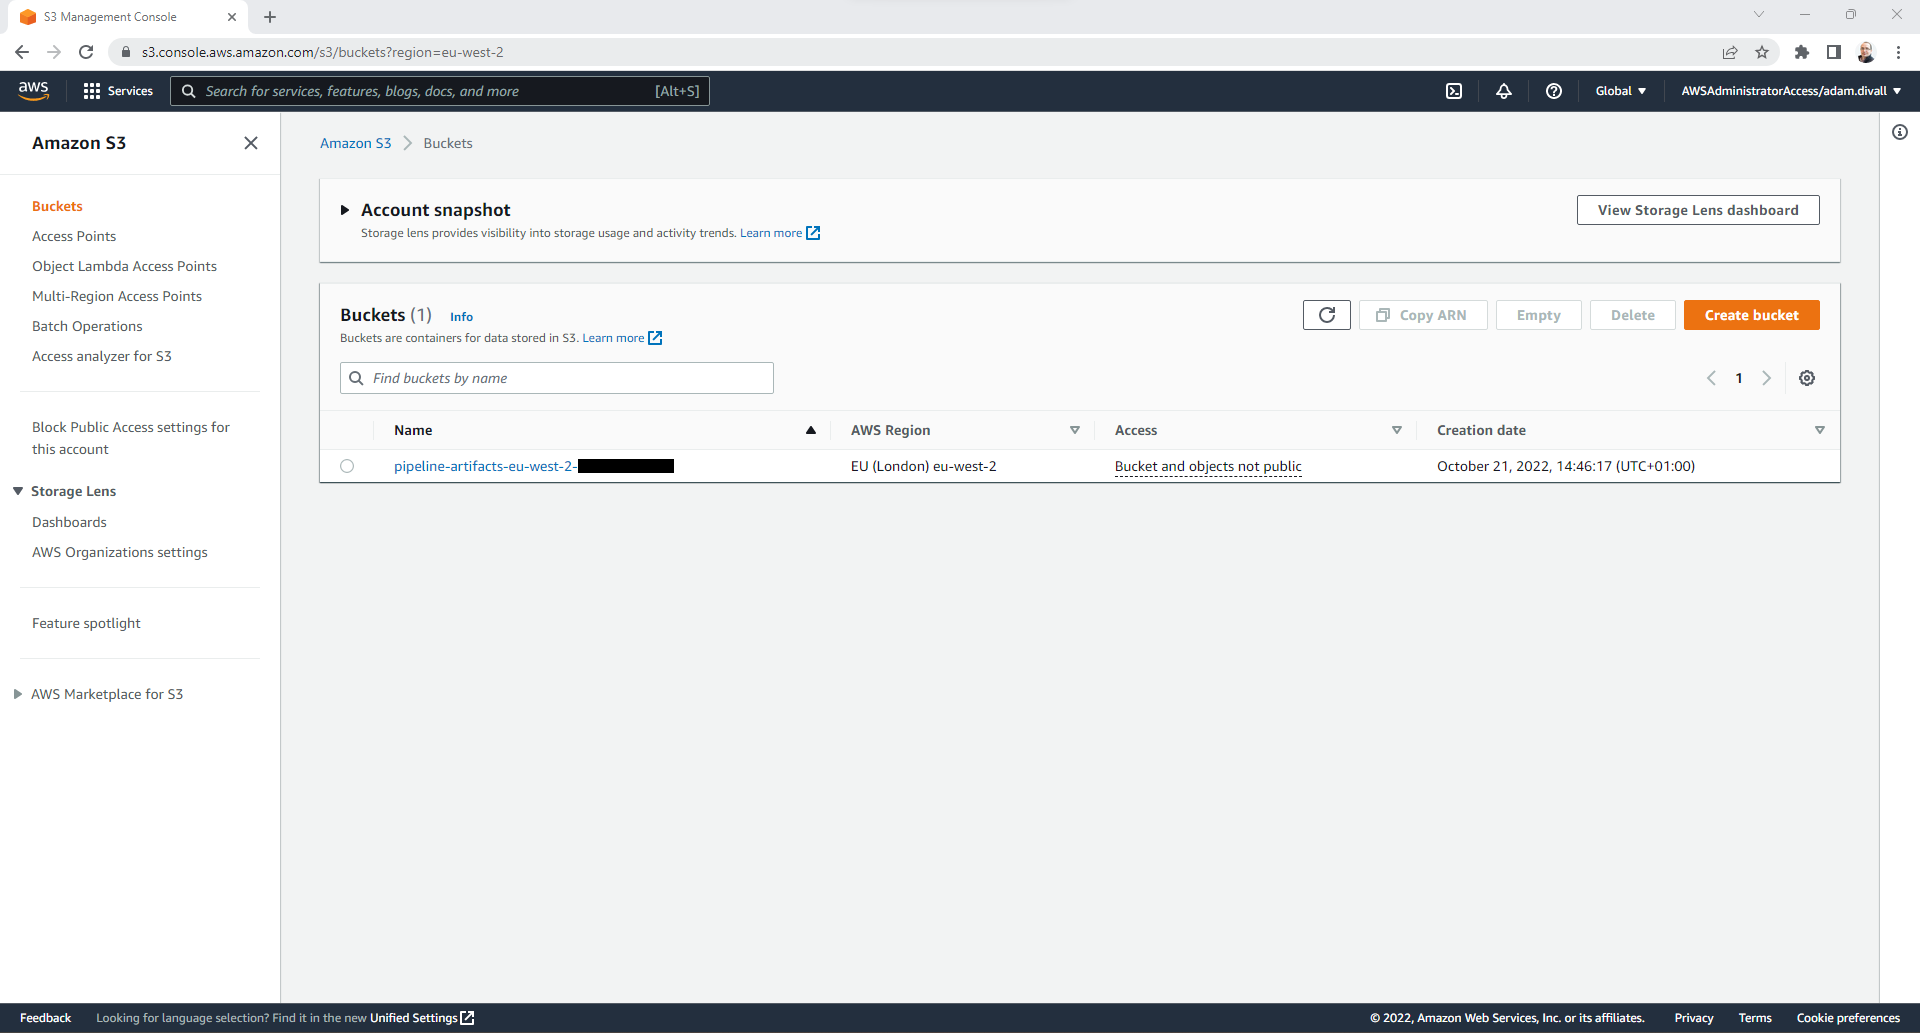Open Cookie preferences in footer
The width and height of the screenshot is (1920, 1033).
[1848, 1018]
